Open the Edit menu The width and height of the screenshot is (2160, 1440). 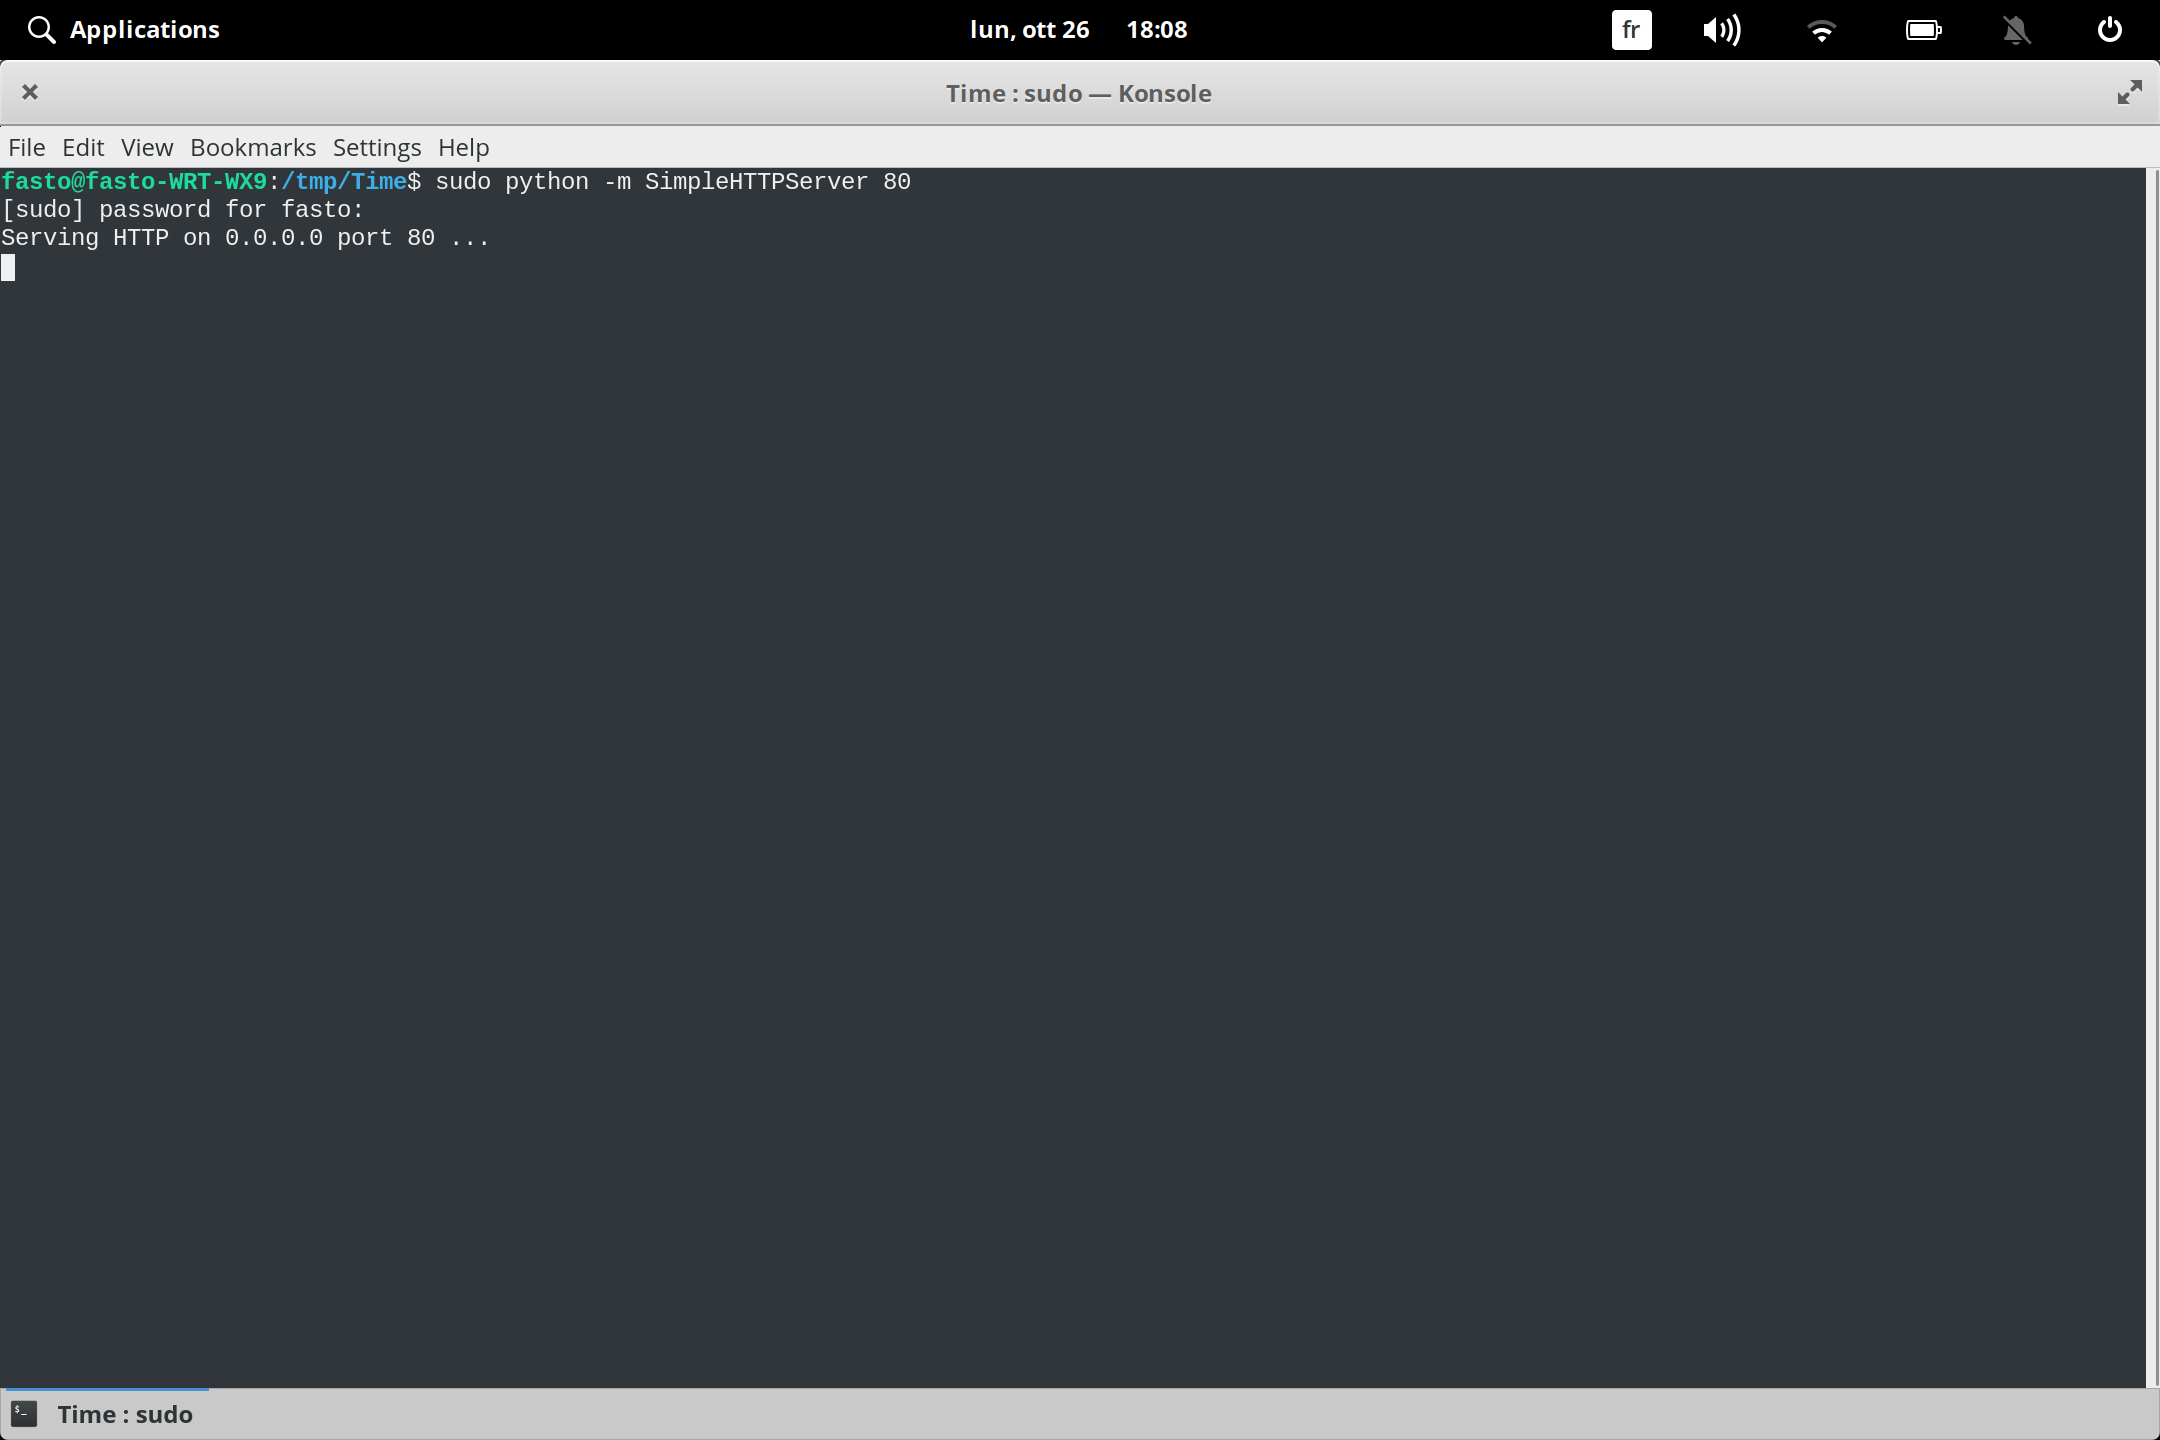click(84, 147)
